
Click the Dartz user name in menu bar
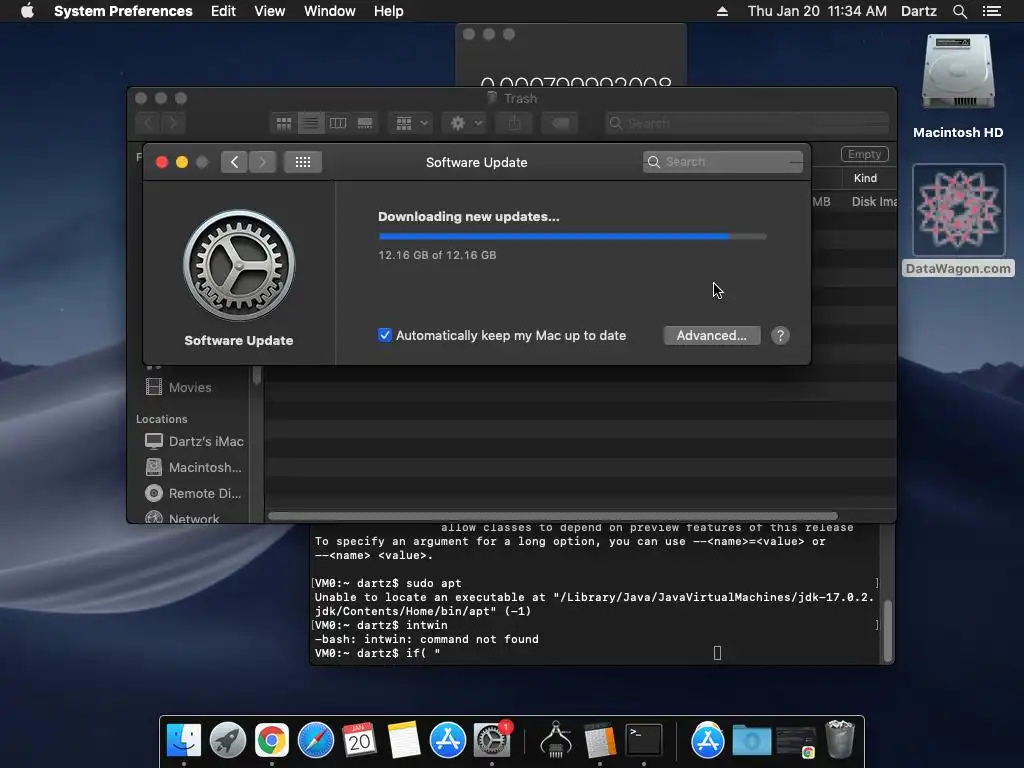918,11
